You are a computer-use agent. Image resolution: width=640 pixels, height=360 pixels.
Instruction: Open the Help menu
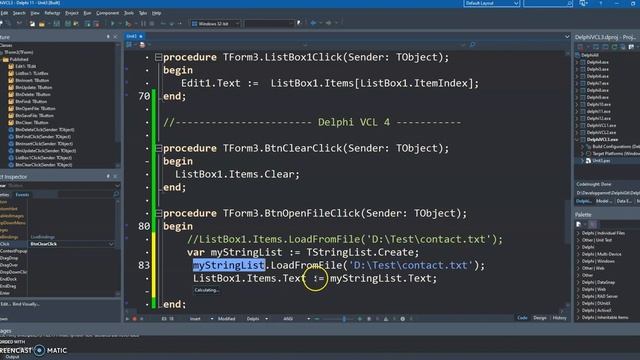coord(156,13)
